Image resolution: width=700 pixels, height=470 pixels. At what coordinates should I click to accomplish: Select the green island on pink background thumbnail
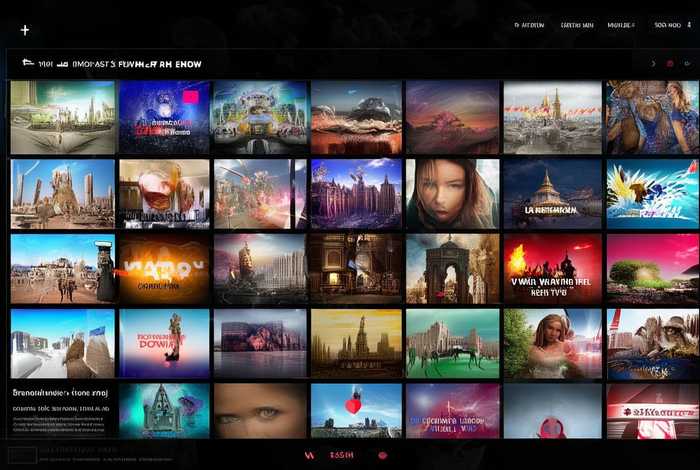651,268
